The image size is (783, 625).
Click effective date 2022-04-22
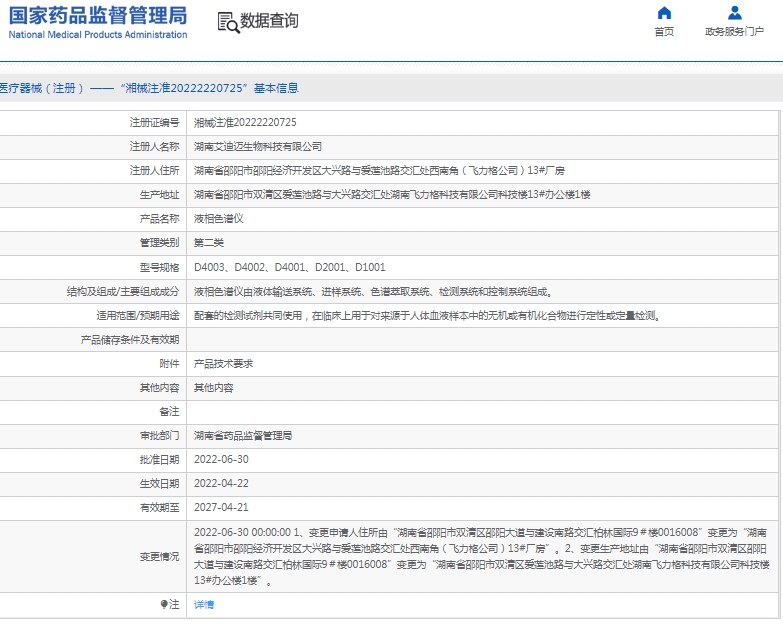(221, 483)
